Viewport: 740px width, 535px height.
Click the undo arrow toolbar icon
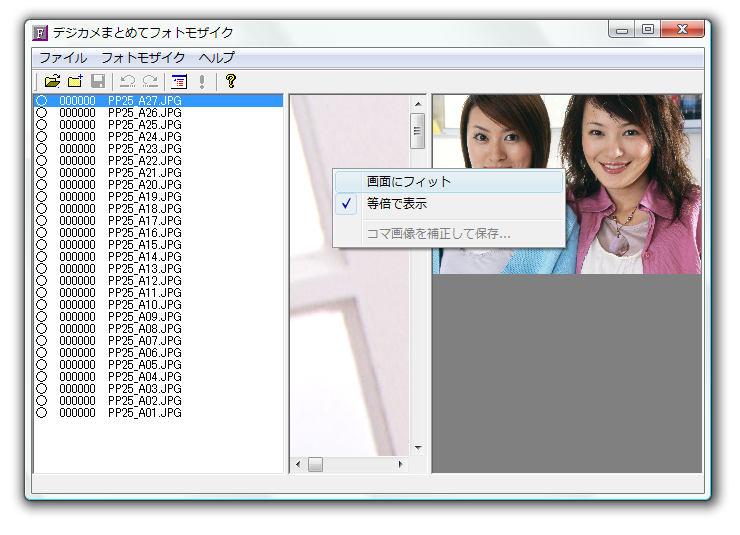click(127, 82)
